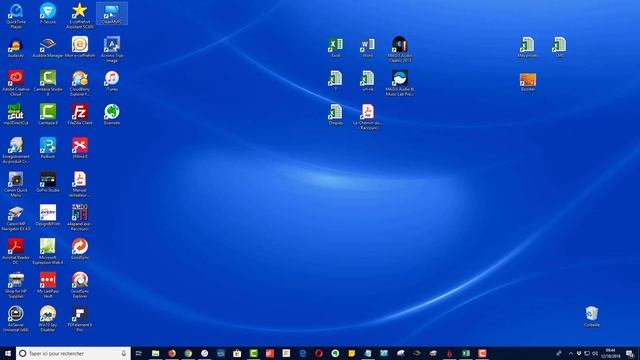Launch the Win10 Spy Disabler shortcut
The height and width of the screenshot is (360, 640).
48,318
